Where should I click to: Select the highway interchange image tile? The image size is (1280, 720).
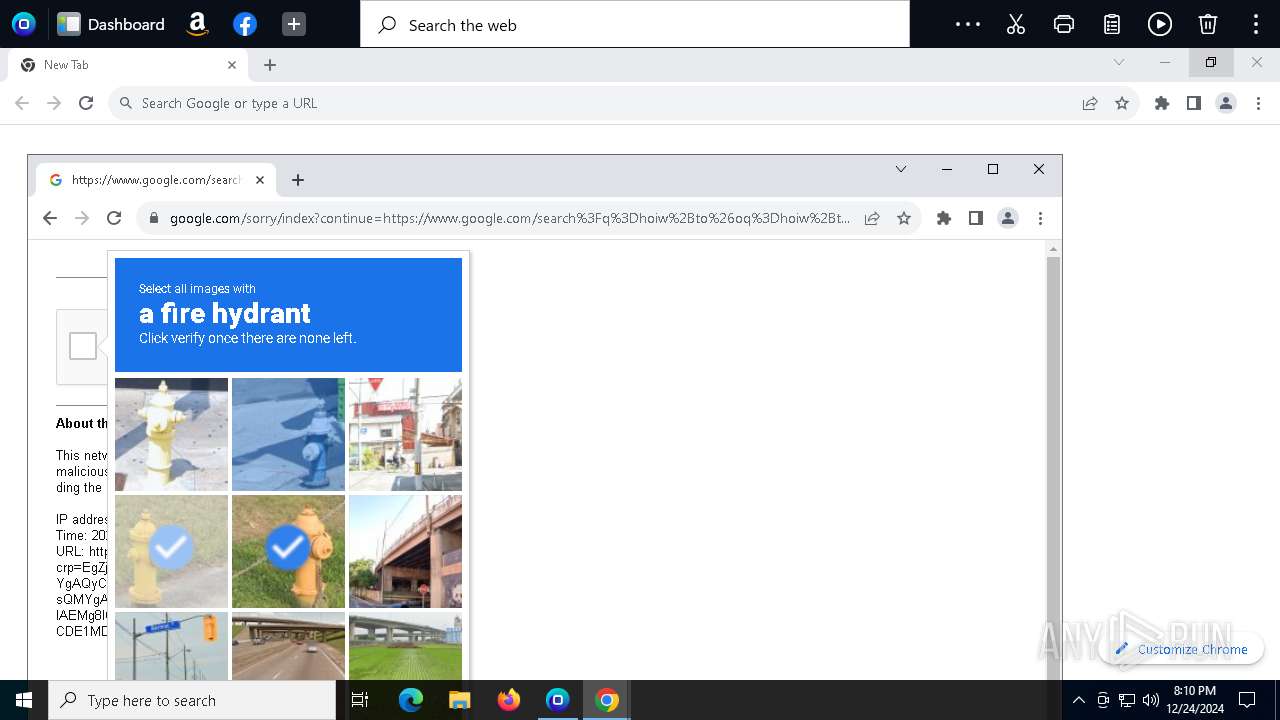288,646
